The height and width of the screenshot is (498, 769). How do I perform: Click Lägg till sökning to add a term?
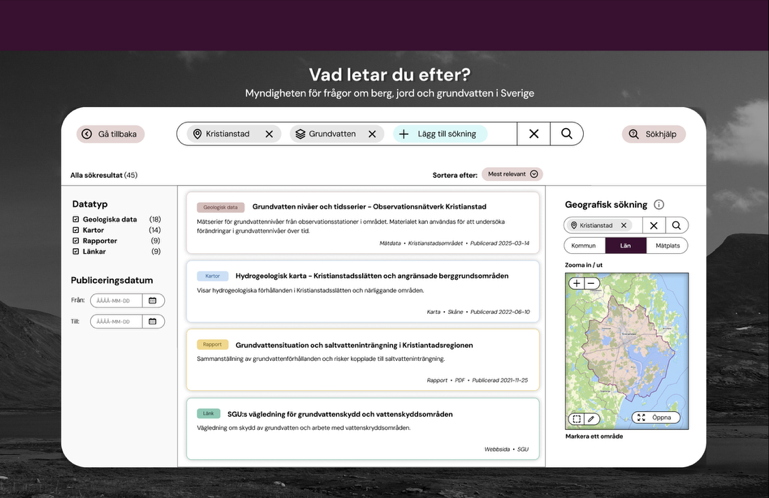(440, 134)
